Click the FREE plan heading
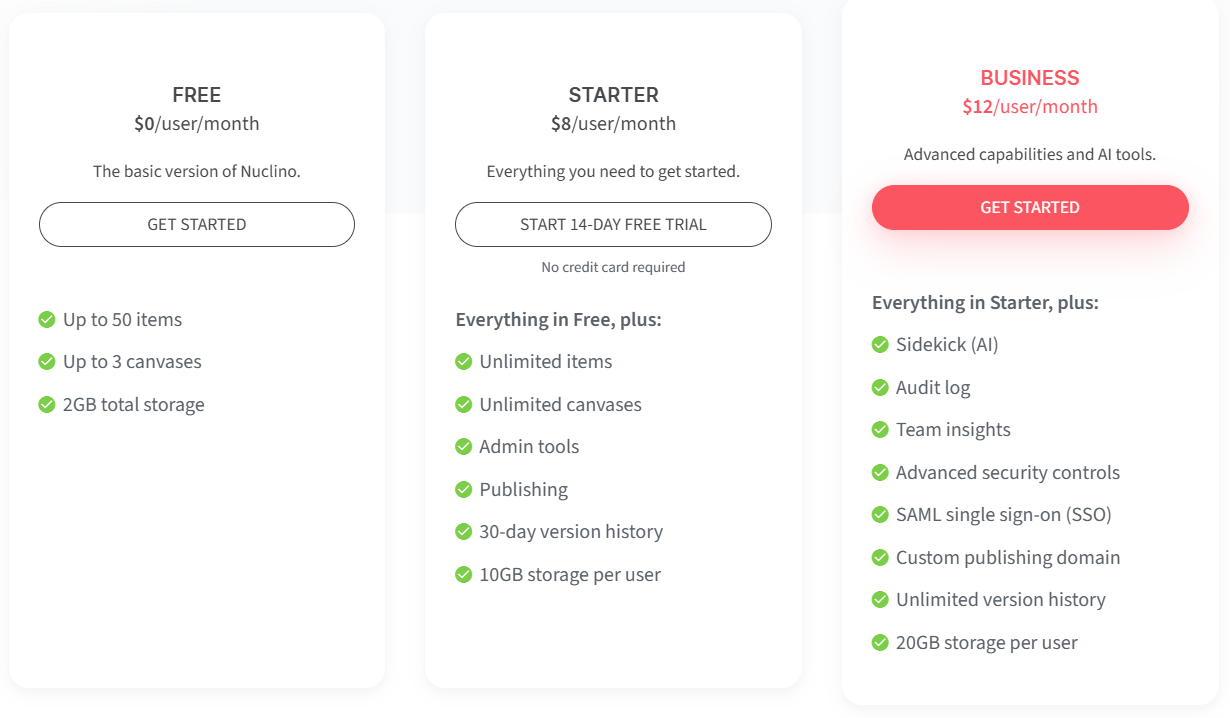 (197, 95)
